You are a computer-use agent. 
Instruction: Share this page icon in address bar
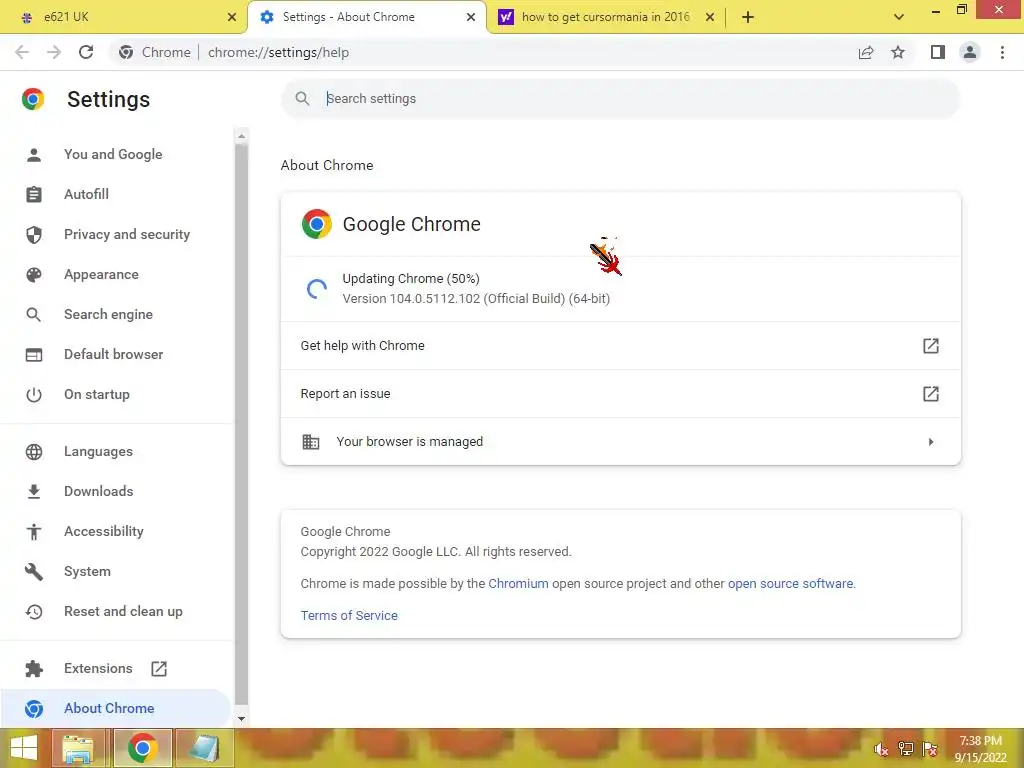(866, 52)
